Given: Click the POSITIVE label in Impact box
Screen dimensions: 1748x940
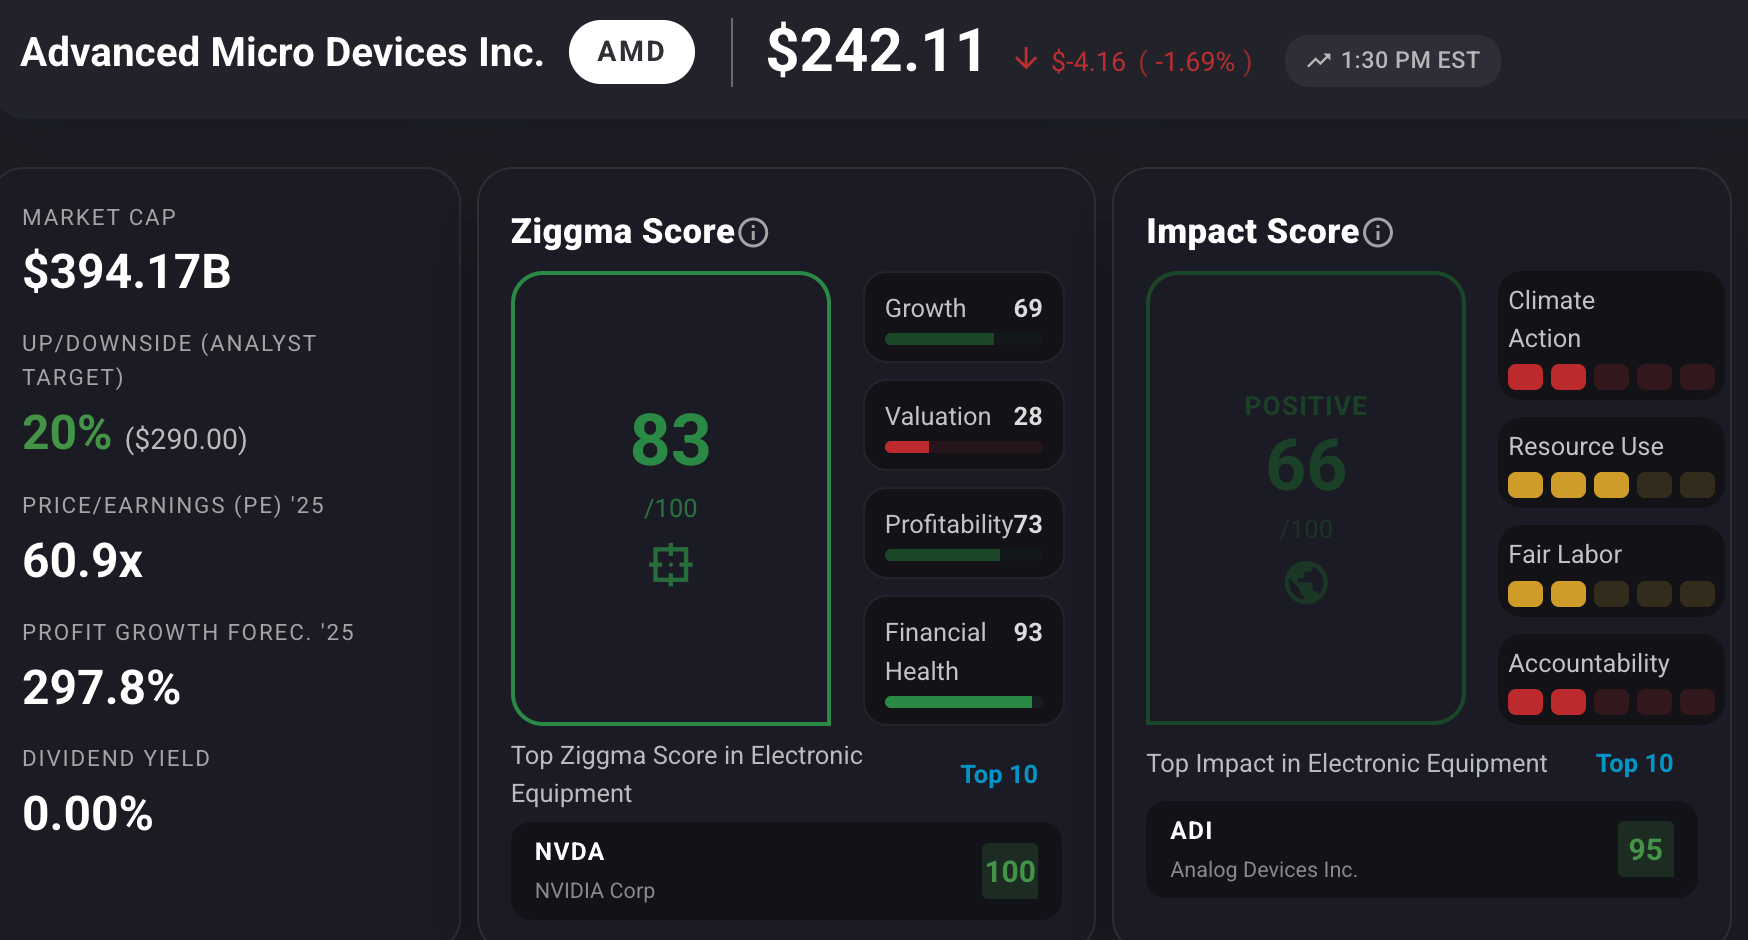Looking at the screenshot, I should pos(1306,406).
